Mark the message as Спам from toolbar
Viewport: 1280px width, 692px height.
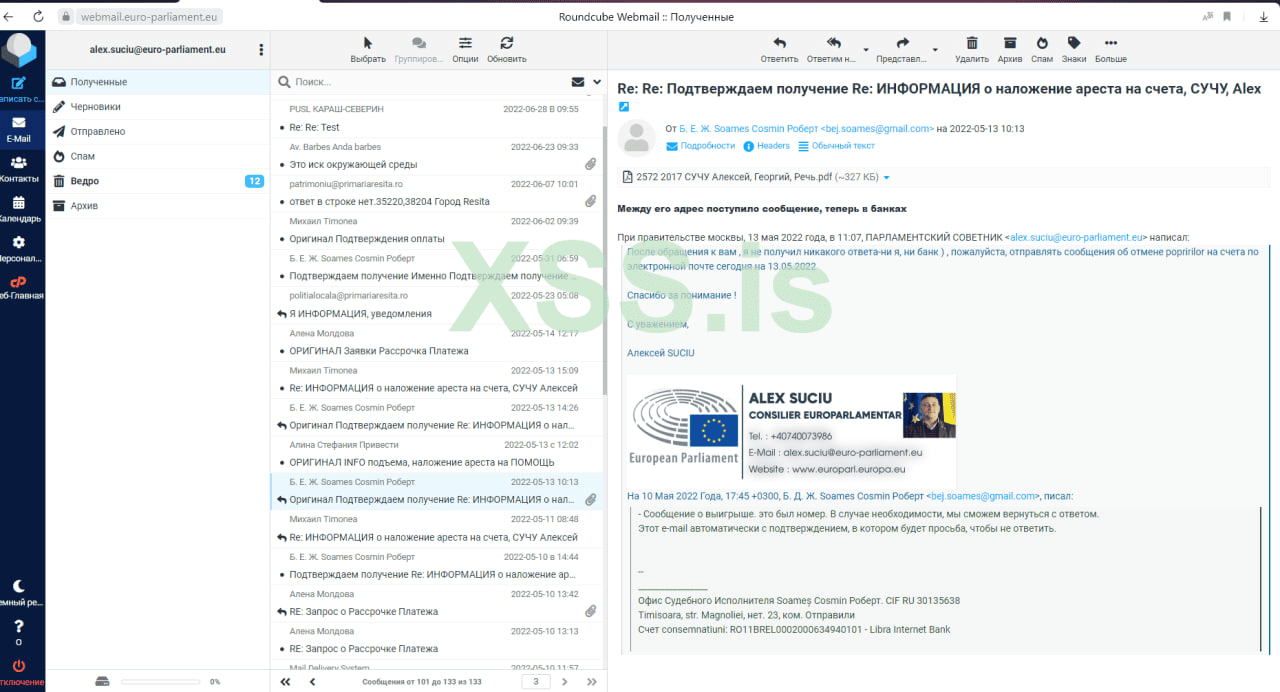1042,49
